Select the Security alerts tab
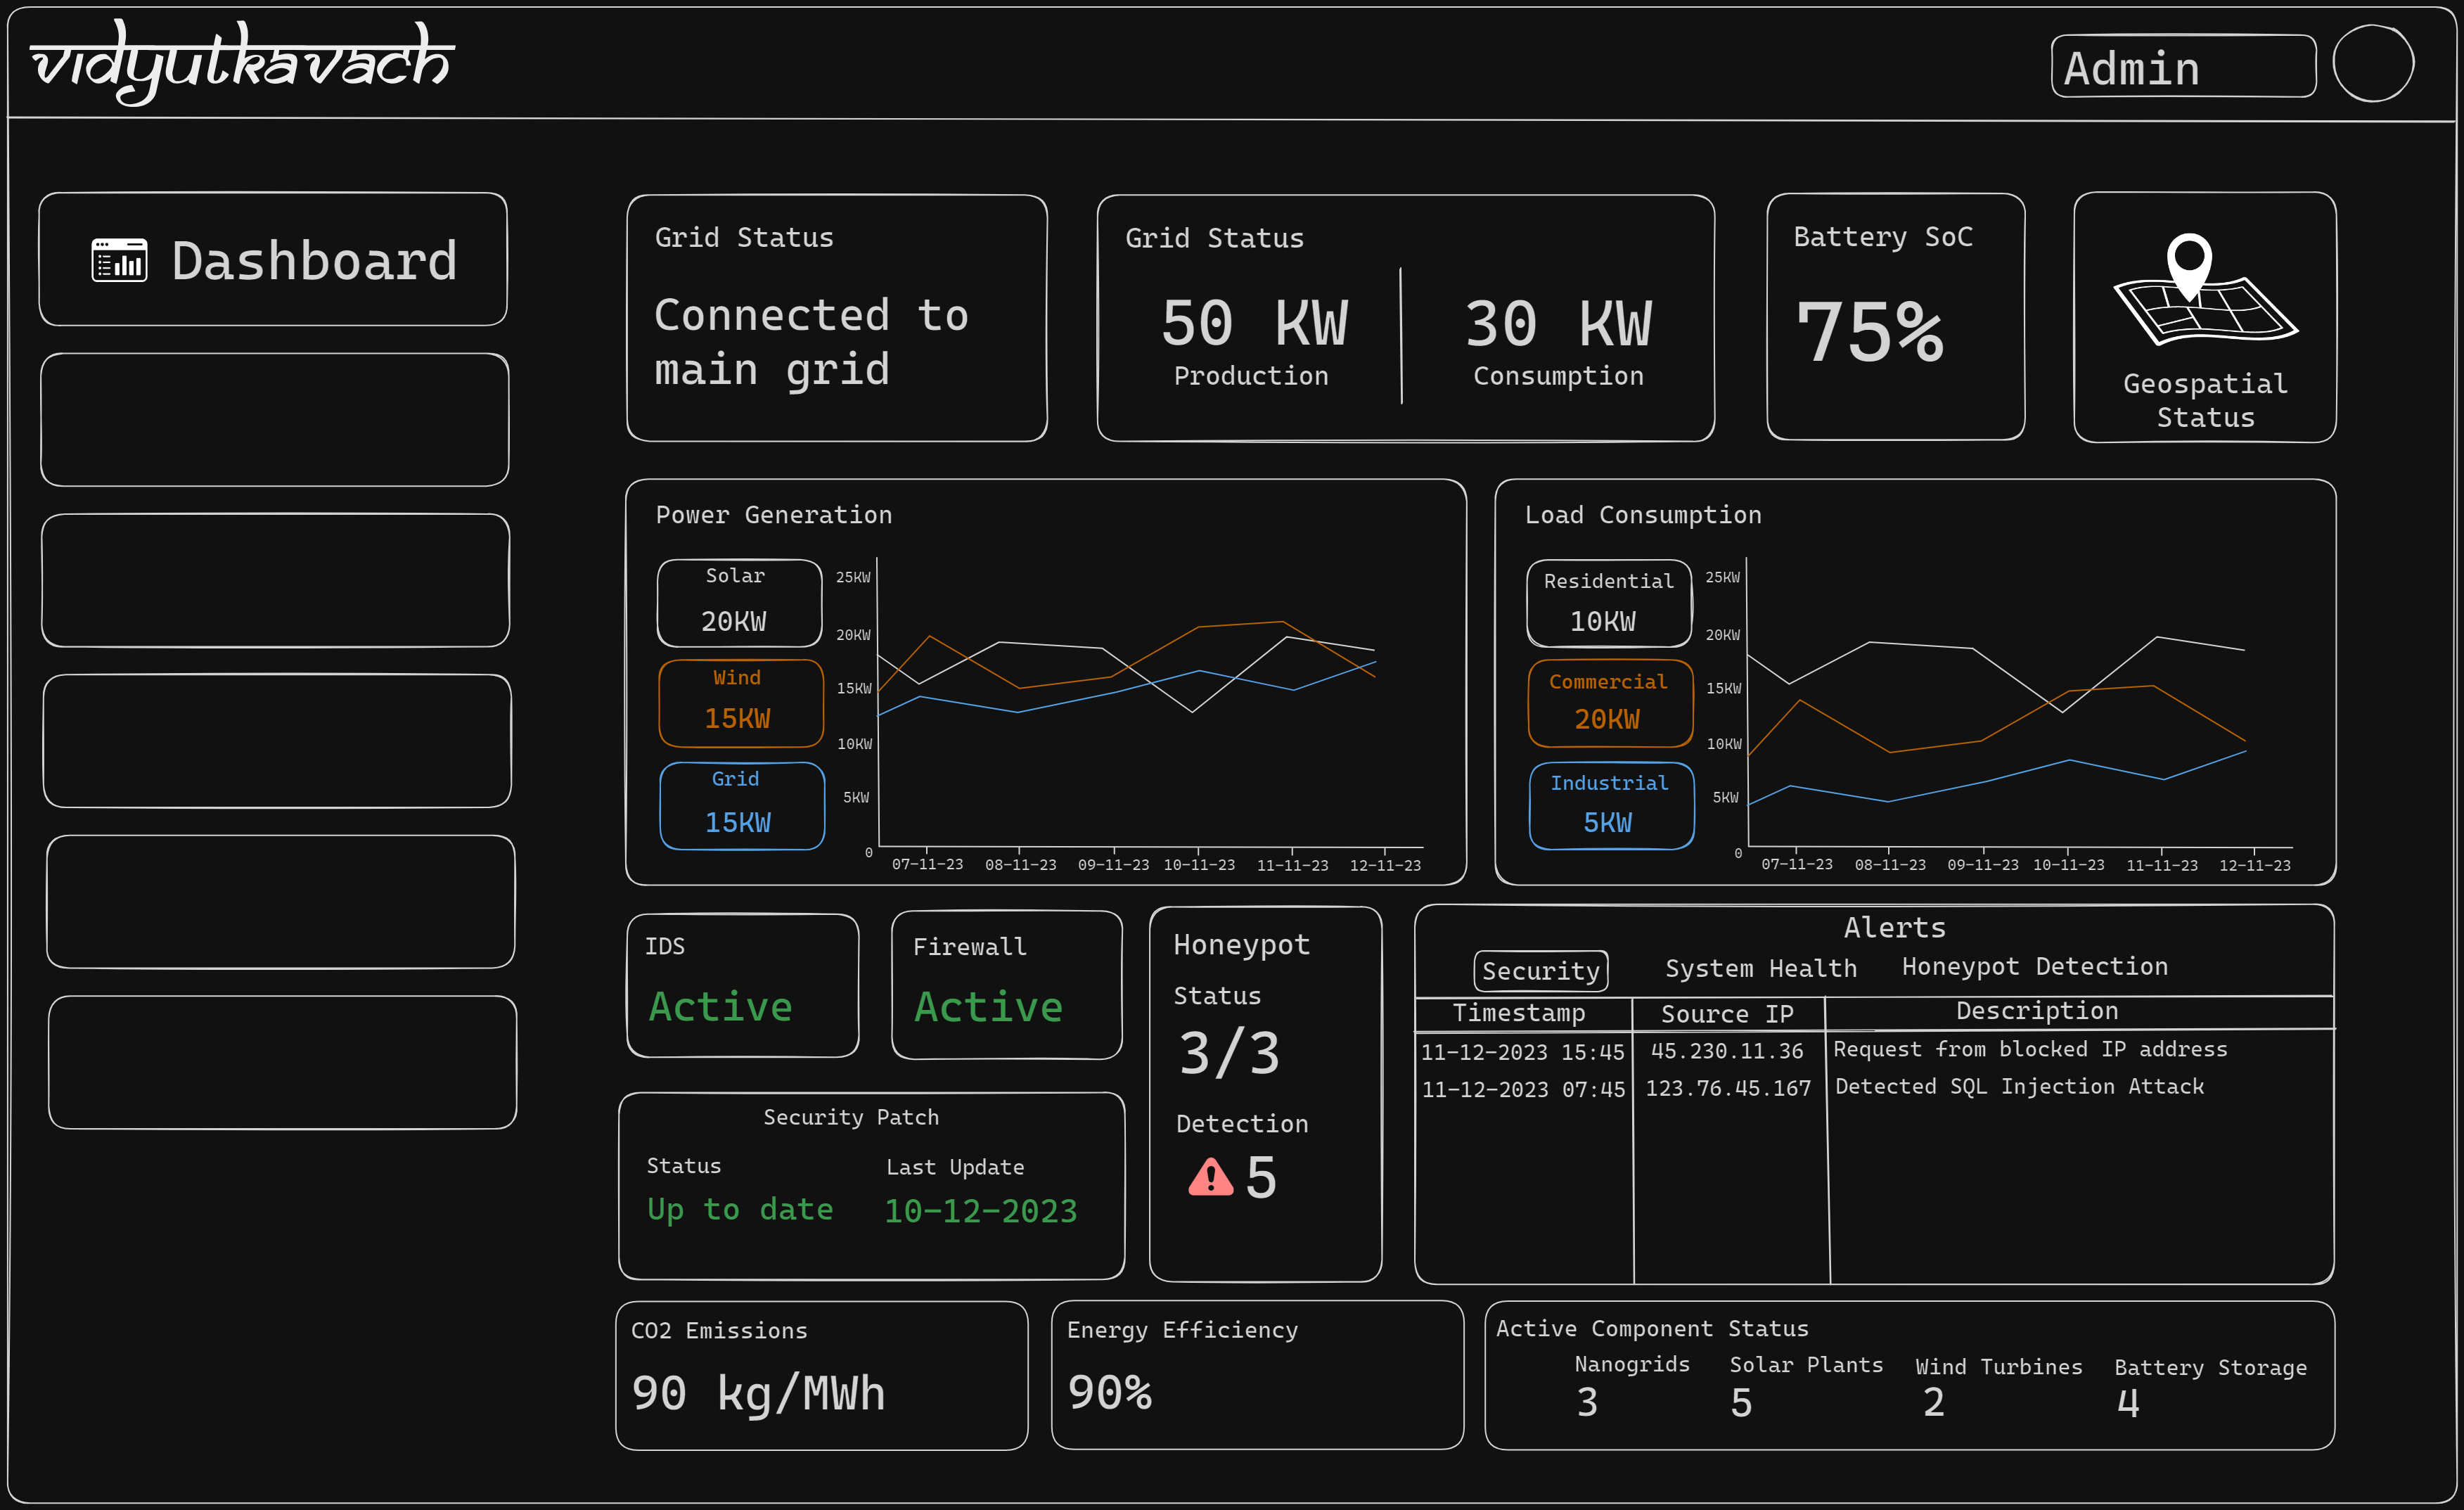The height and width of the screenshot is (1510, 2464). click(x=1540, y=971)
